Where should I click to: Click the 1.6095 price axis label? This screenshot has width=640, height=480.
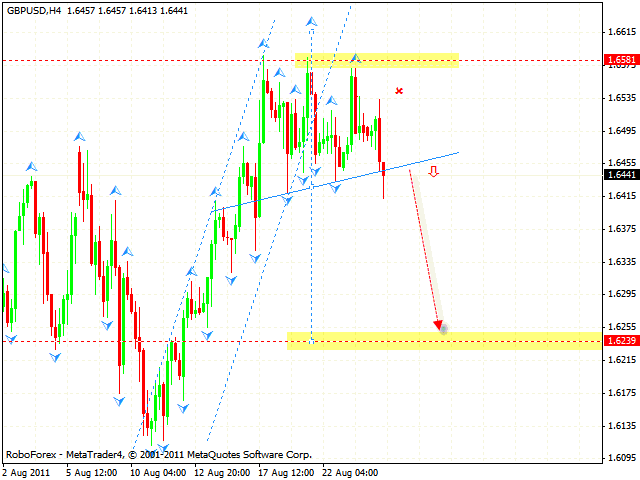point(622,458)
